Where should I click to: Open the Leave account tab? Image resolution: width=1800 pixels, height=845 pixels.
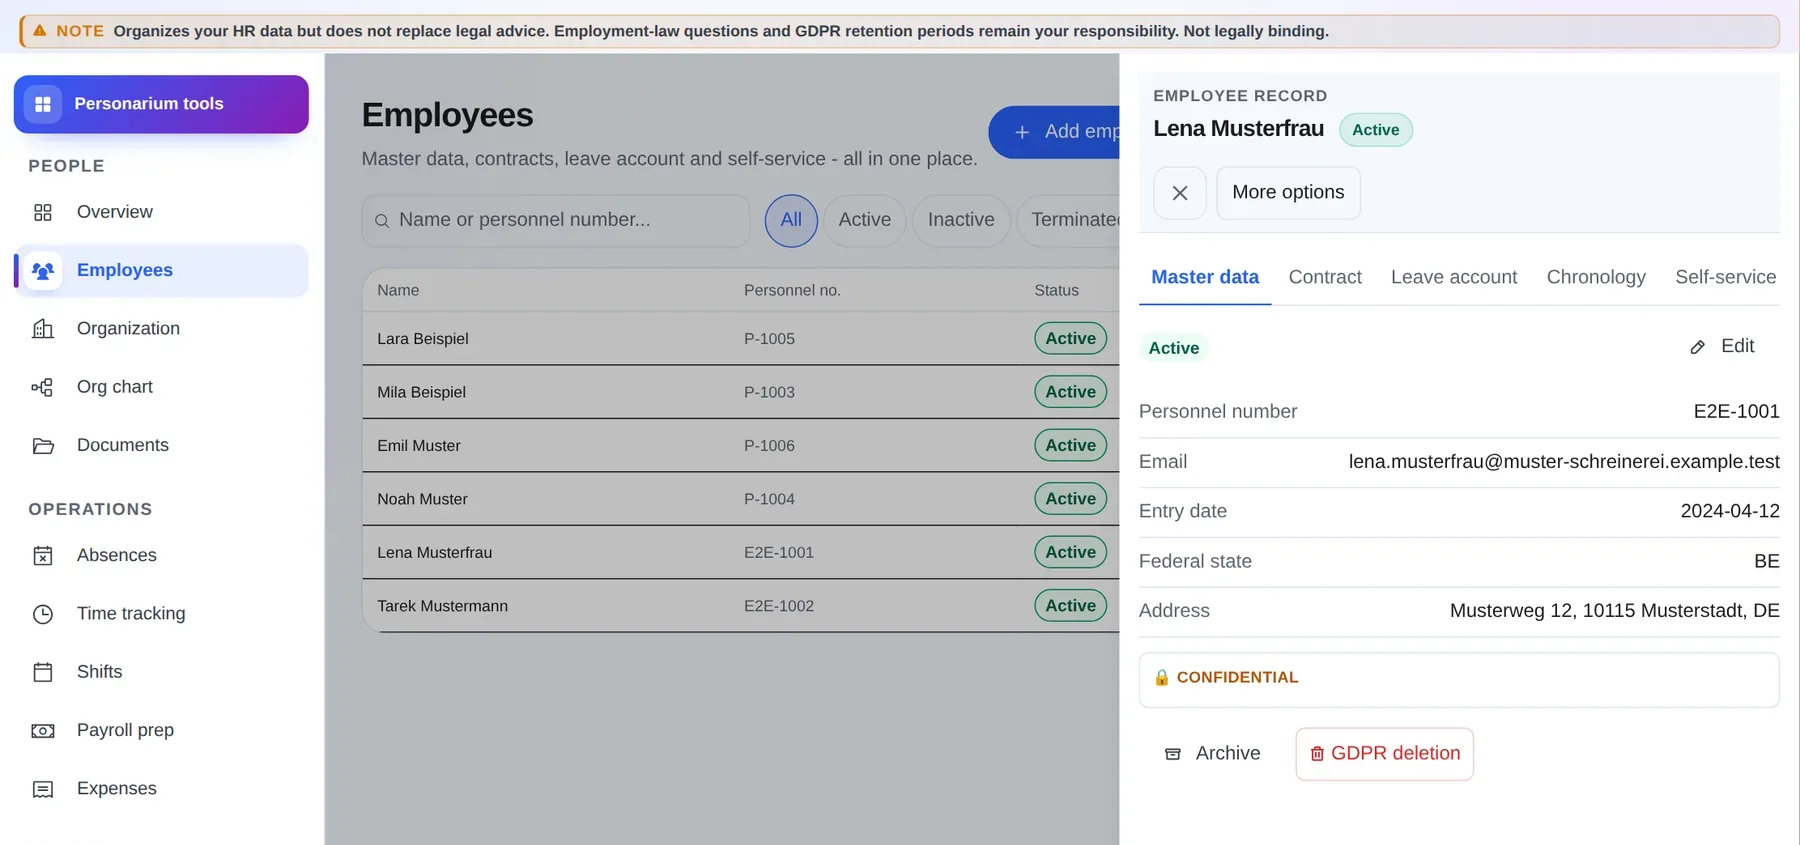[x=1454, y=277]
